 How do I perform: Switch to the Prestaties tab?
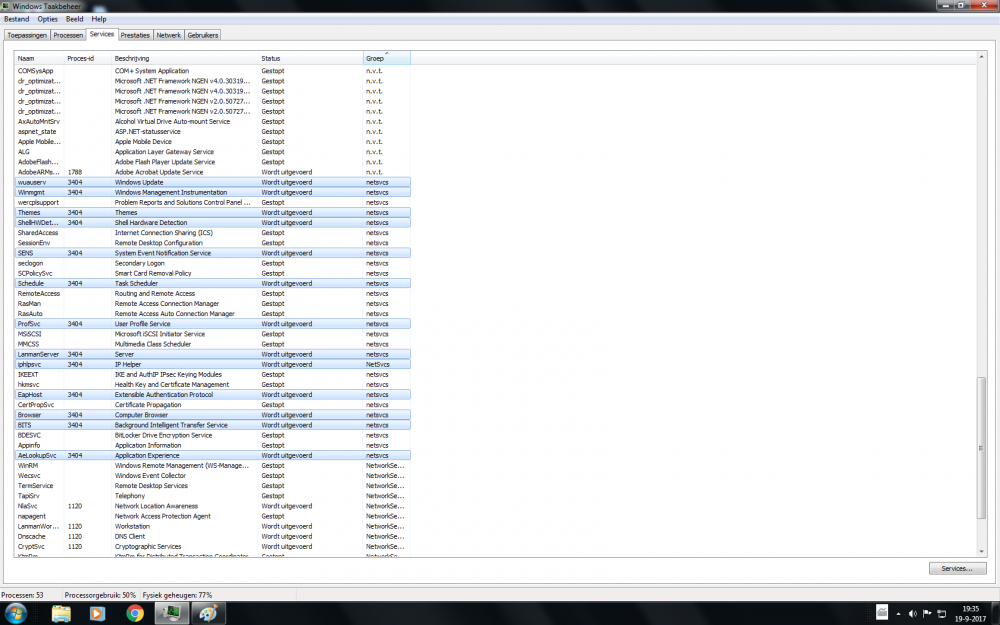[135, 35]
